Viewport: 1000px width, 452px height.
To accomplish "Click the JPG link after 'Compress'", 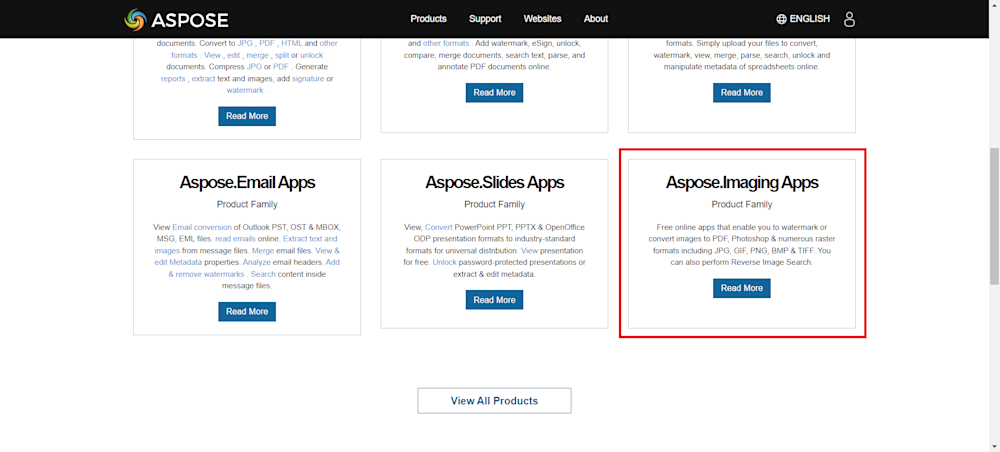I will coord(254,67).
